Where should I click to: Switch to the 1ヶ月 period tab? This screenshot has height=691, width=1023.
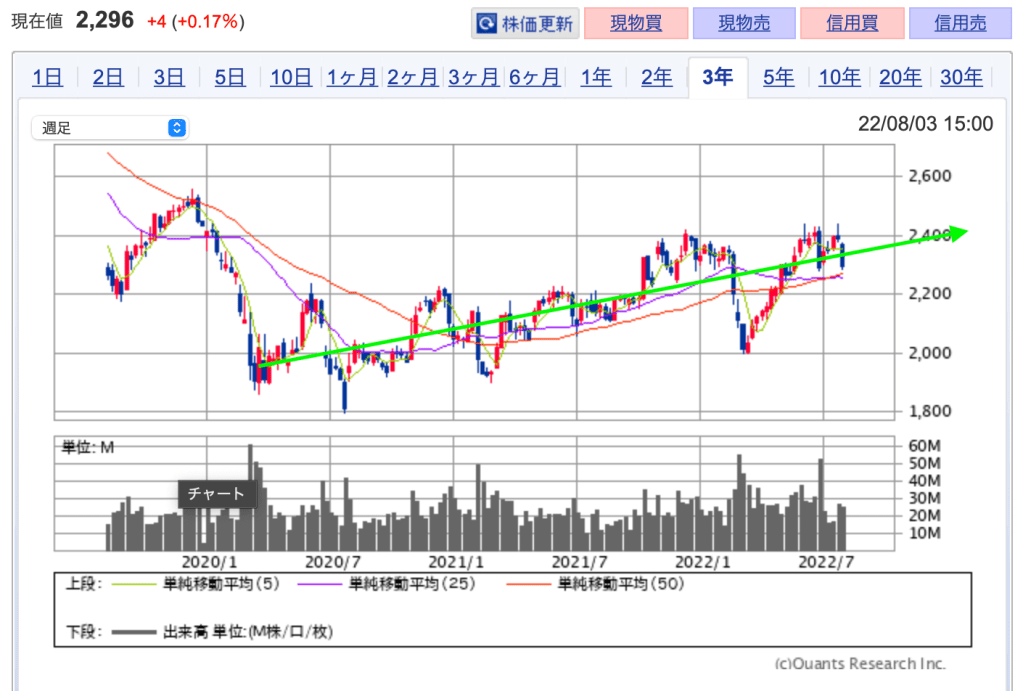[x=352, y=78]
